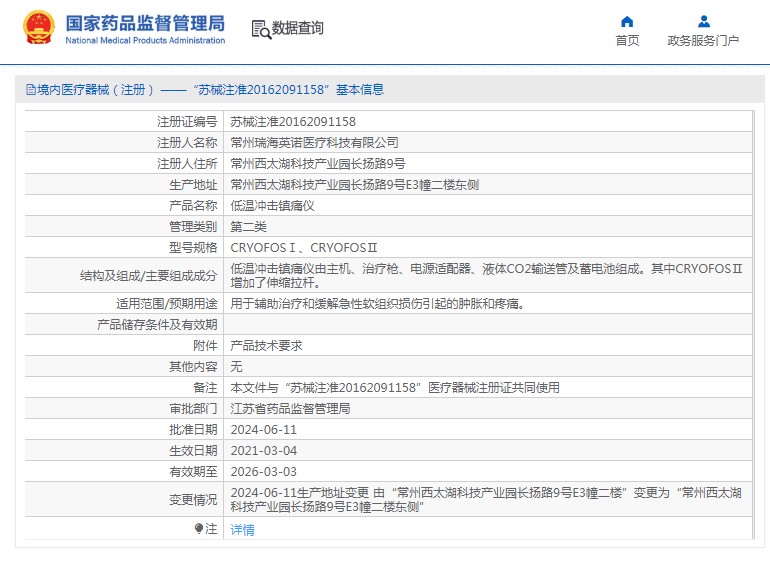Select approval date 2024-06-11
The height and width of the screenshot is (561, 770).
pyautogui.click(x=264, y=430)
